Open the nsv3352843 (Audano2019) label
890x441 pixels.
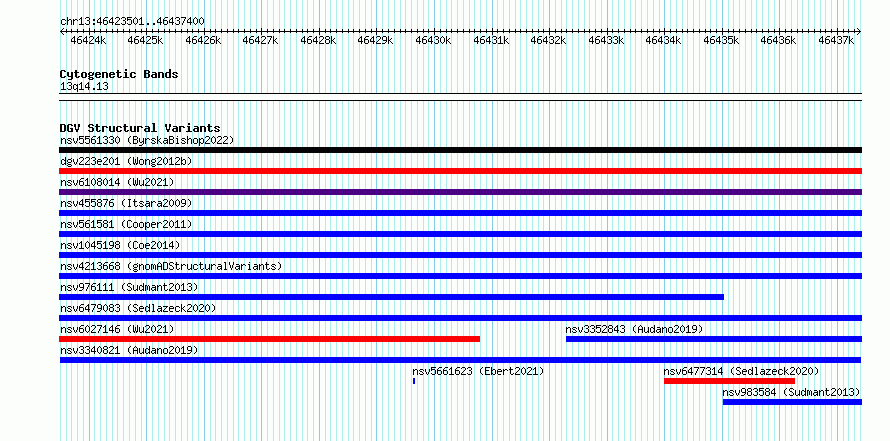(x=634, y=329)
